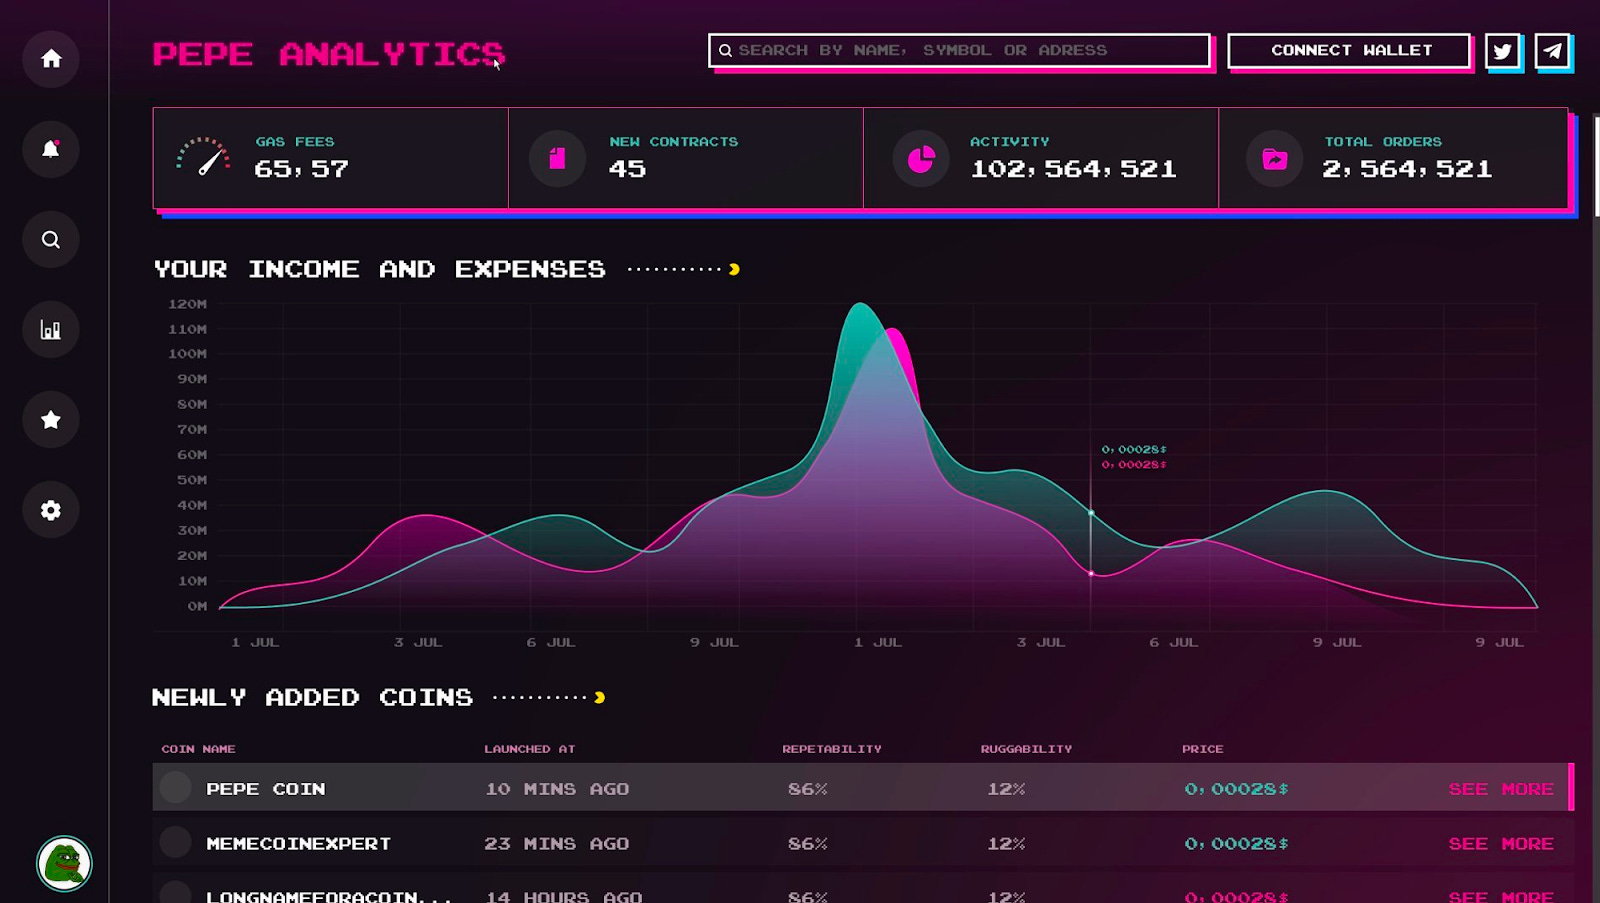Viewport: 1600px width, 903px height.
Task: Click See More for Memecoinexpert
Action: [1501, 844]
